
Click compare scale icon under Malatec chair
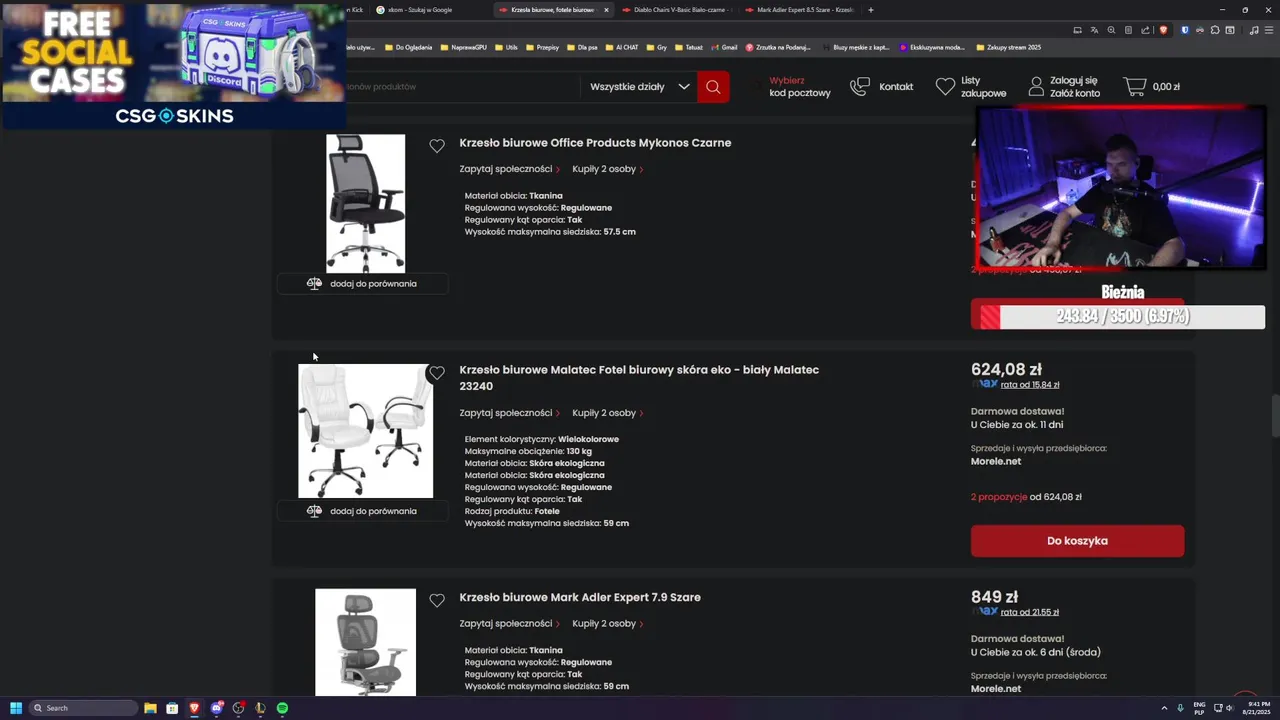pos(314,511)
